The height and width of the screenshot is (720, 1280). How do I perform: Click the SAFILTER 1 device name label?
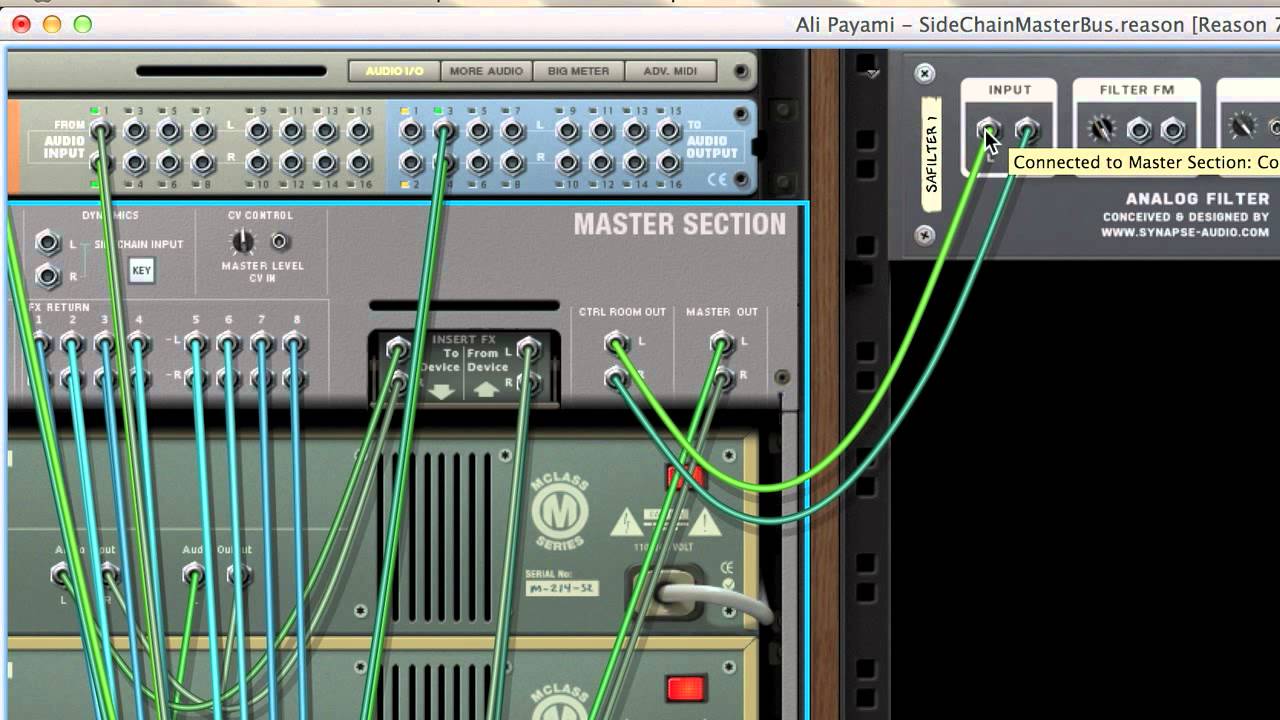932,154
